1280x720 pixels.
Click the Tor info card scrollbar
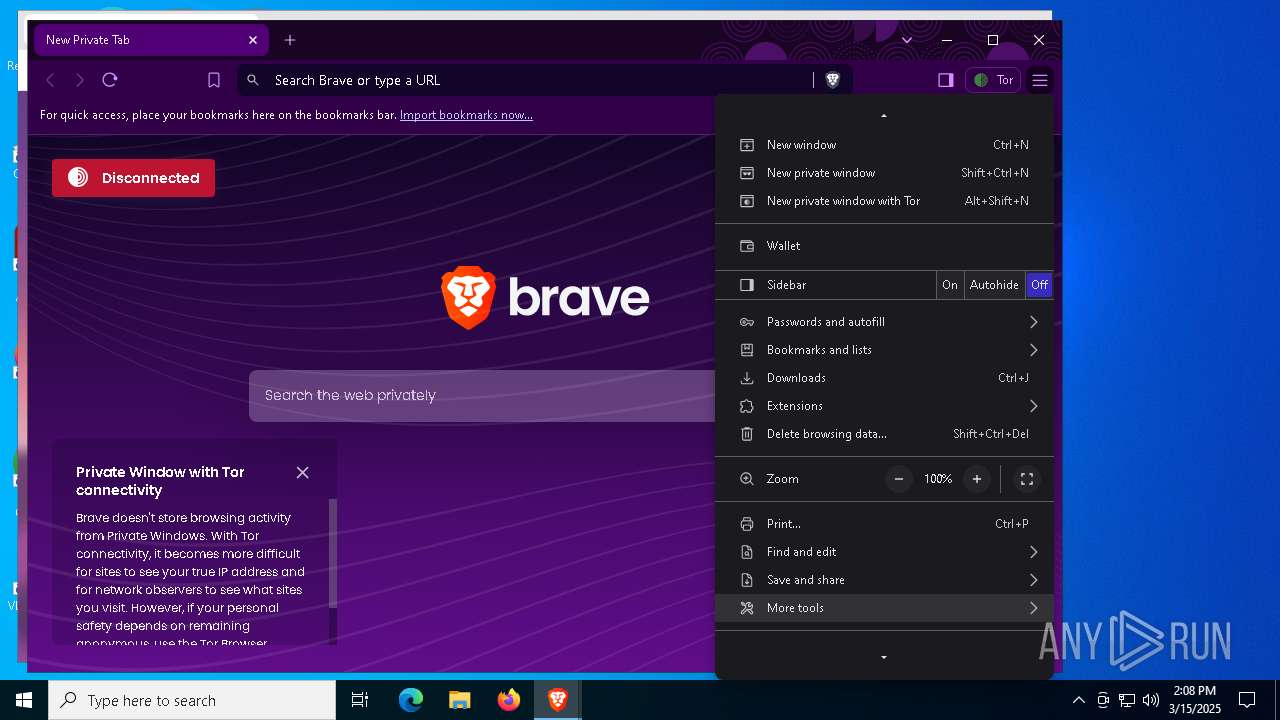click(333, 552)
